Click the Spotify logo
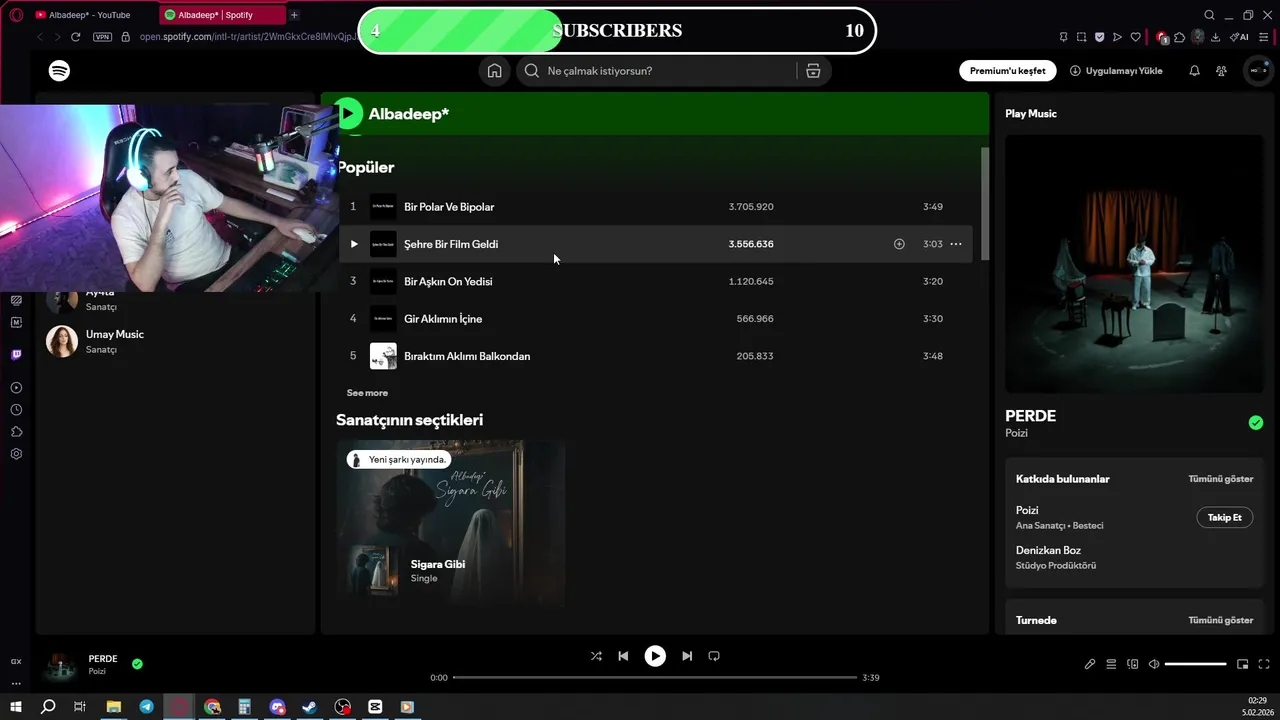Screen dimensions: 1280x720 (x=60, y=71)
